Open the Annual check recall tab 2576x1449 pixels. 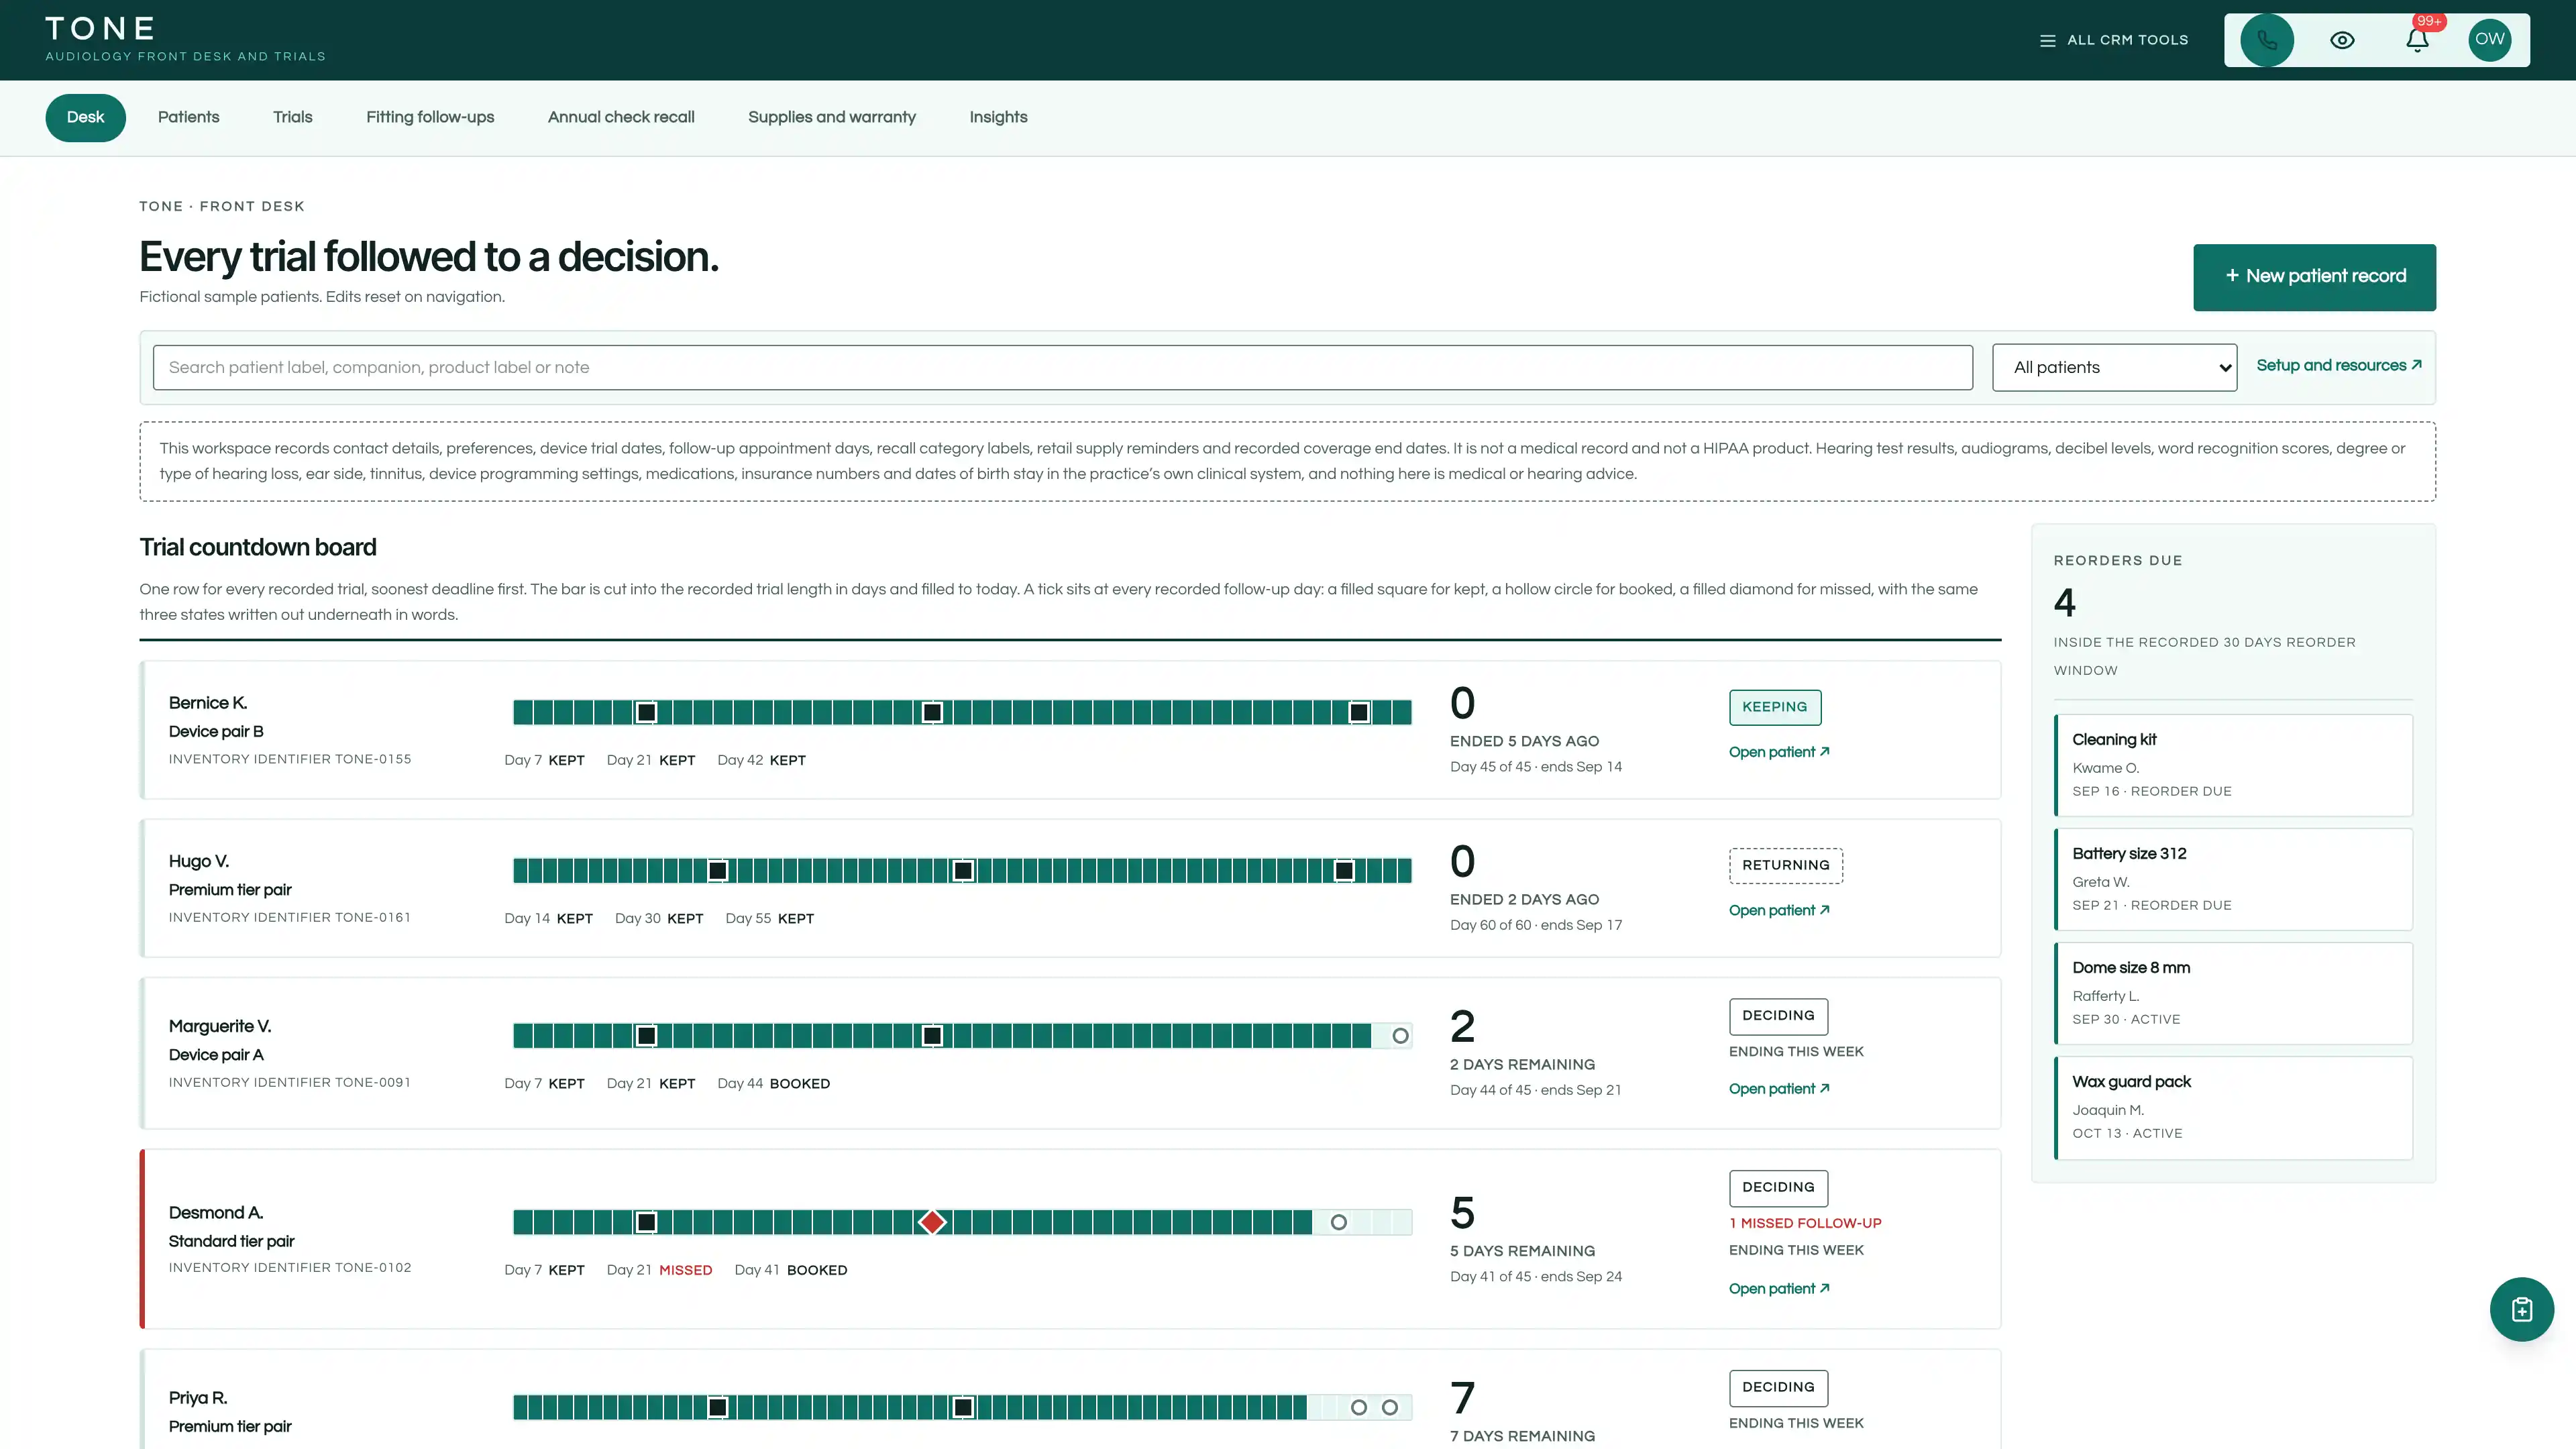(621, 117)
